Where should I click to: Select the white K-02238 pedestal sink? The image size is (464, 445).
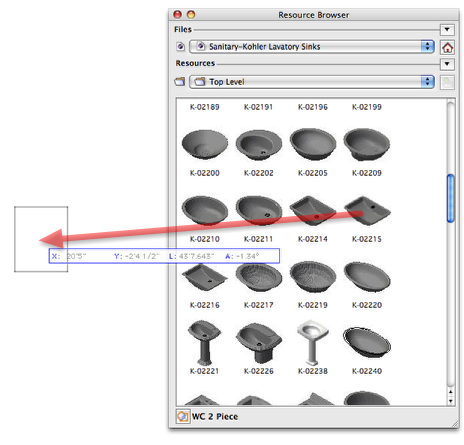point(312,343)
